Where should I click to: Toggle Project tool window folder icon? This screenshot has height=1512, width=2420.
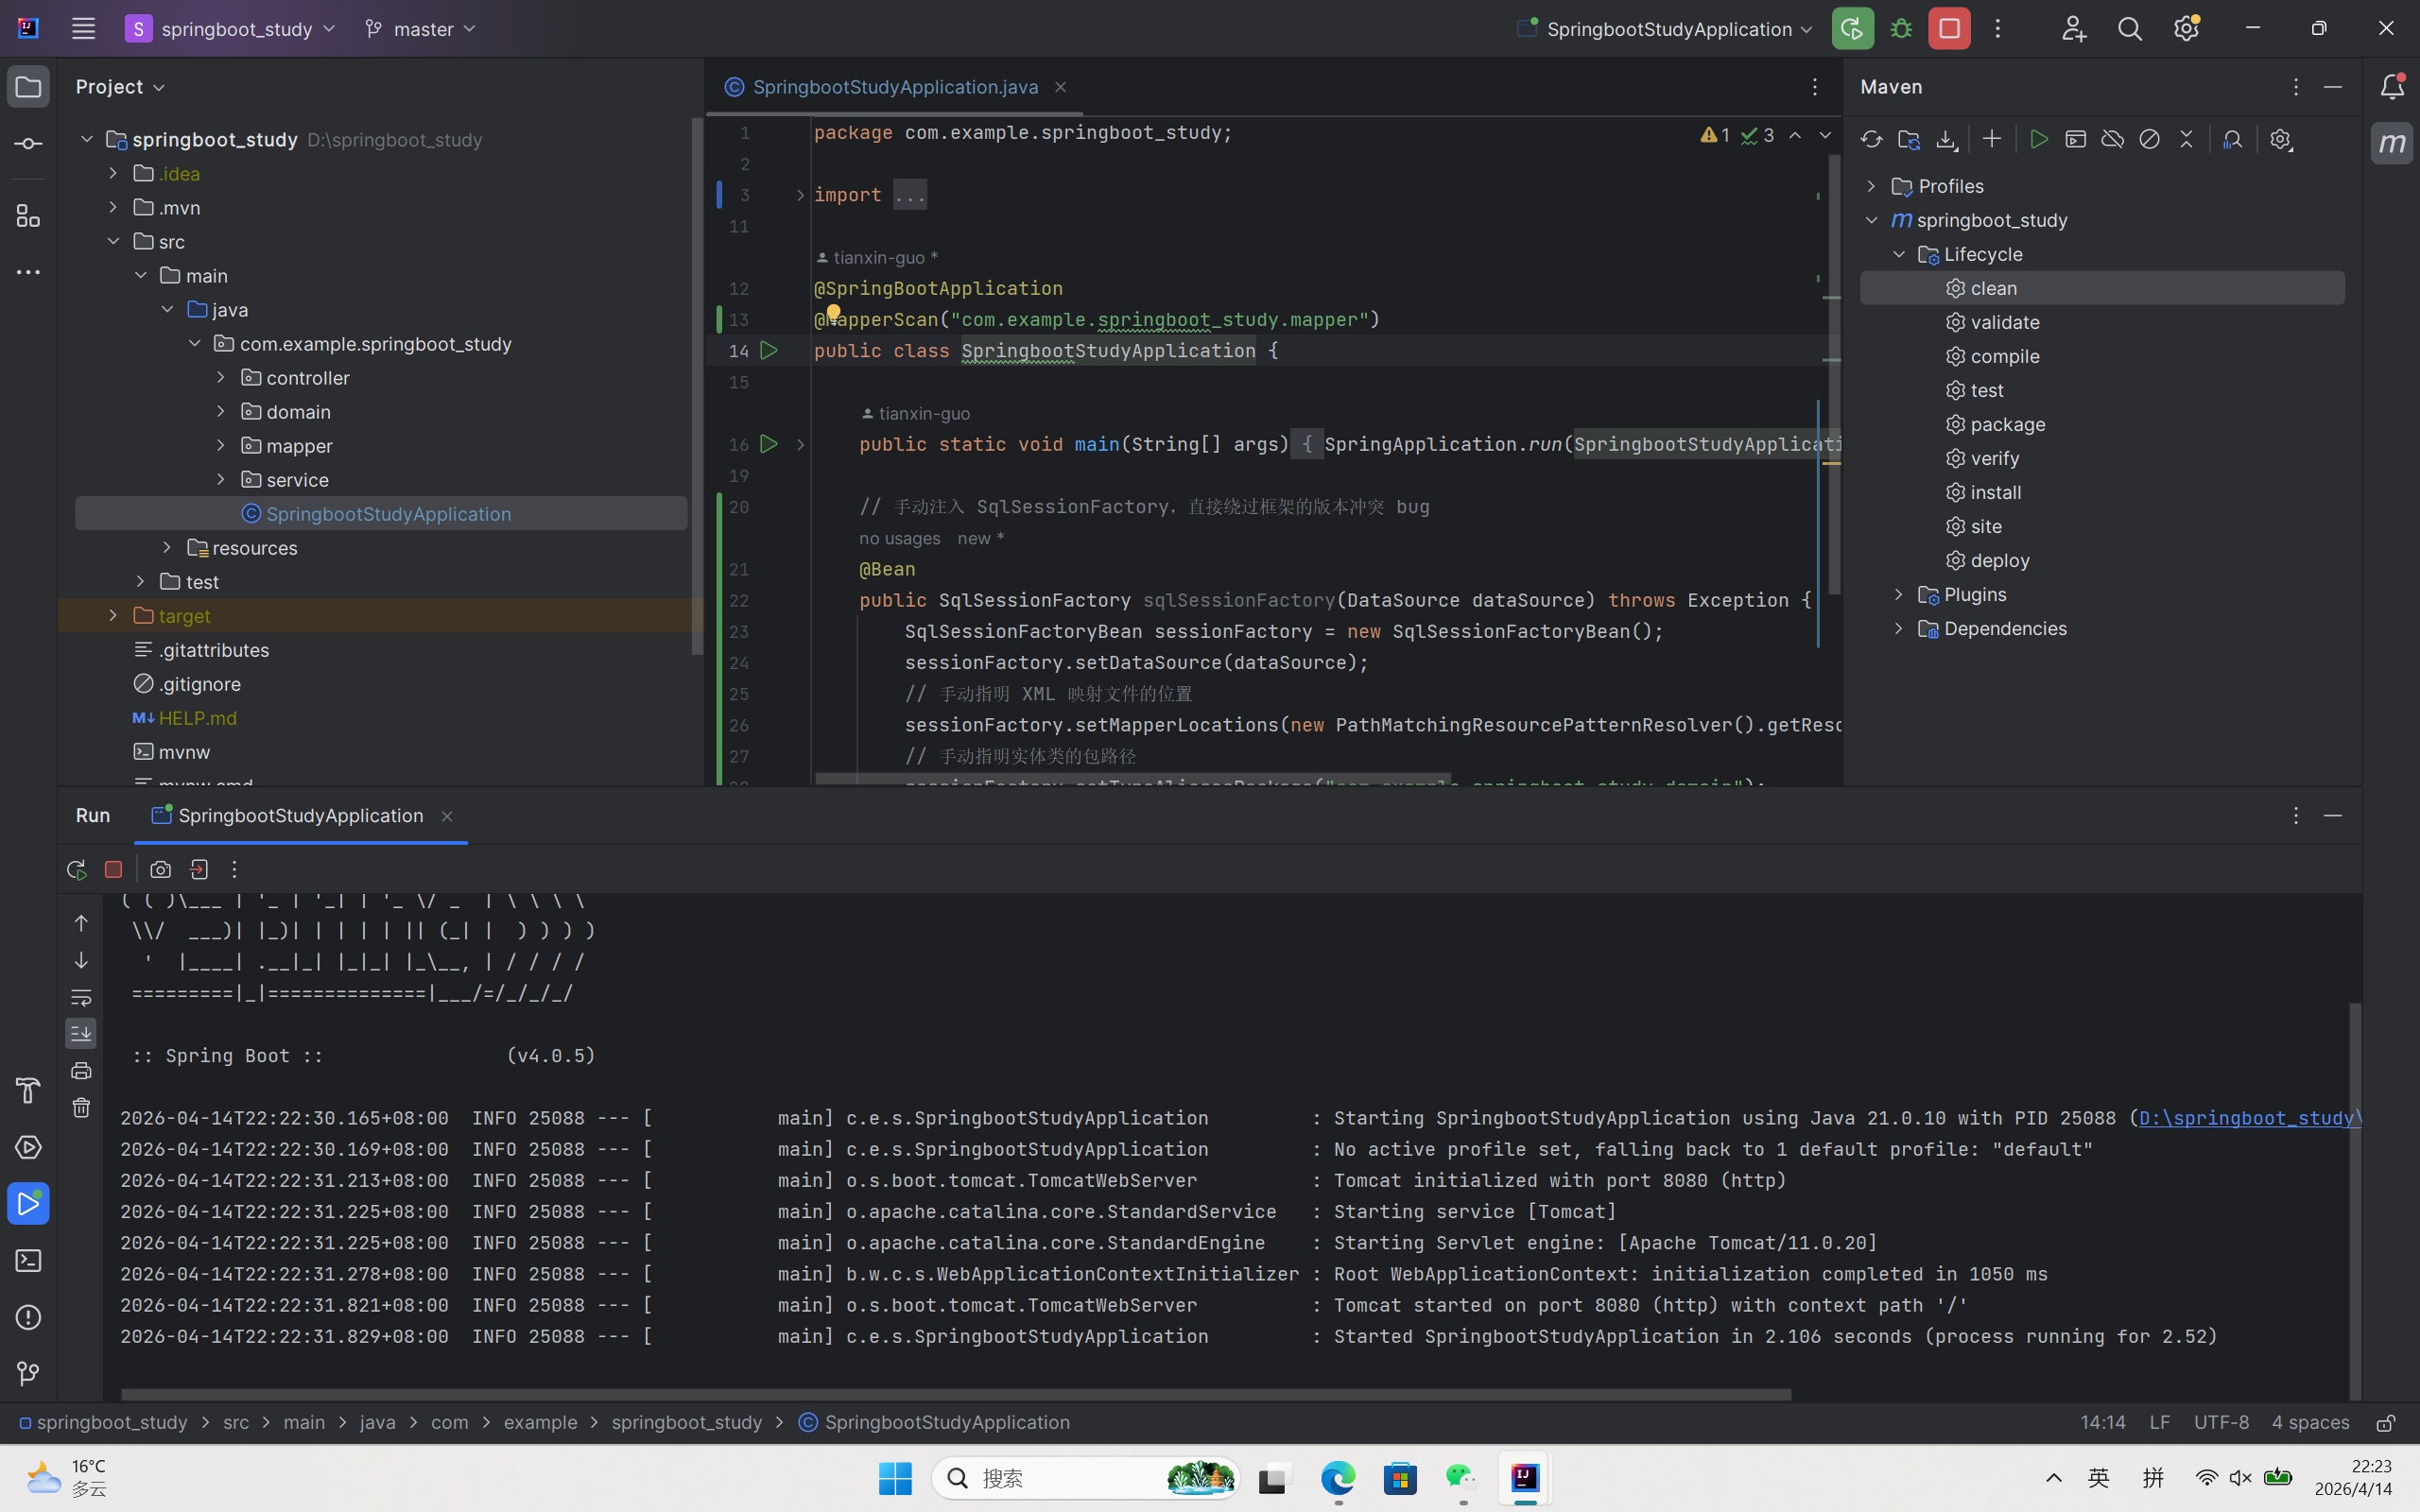pyautogui.click(x=28, y=87)
